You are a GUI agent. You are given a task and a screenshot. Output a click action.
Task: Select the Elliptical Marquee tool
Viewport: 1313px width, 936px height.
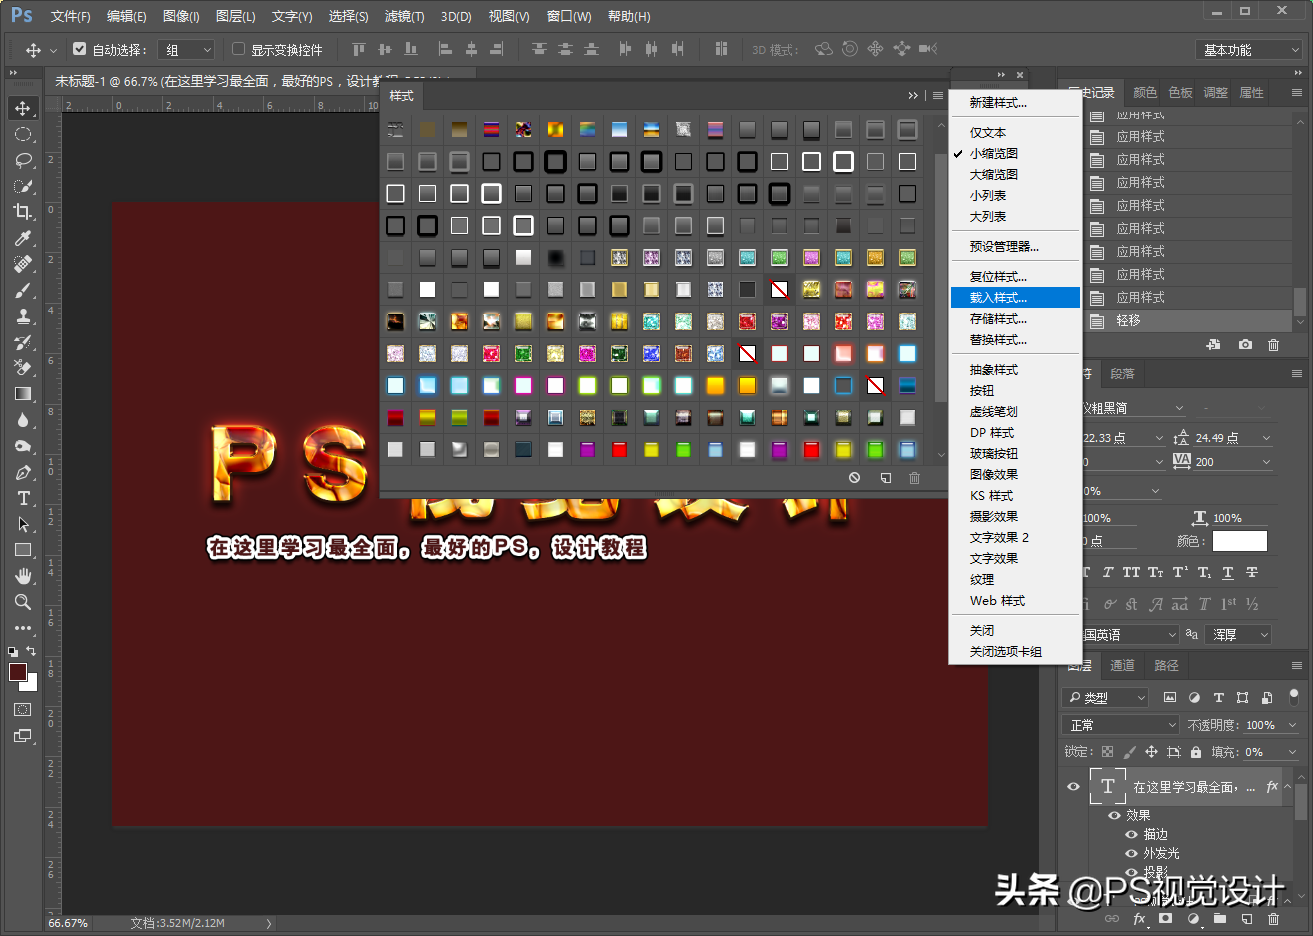point(22,134)
